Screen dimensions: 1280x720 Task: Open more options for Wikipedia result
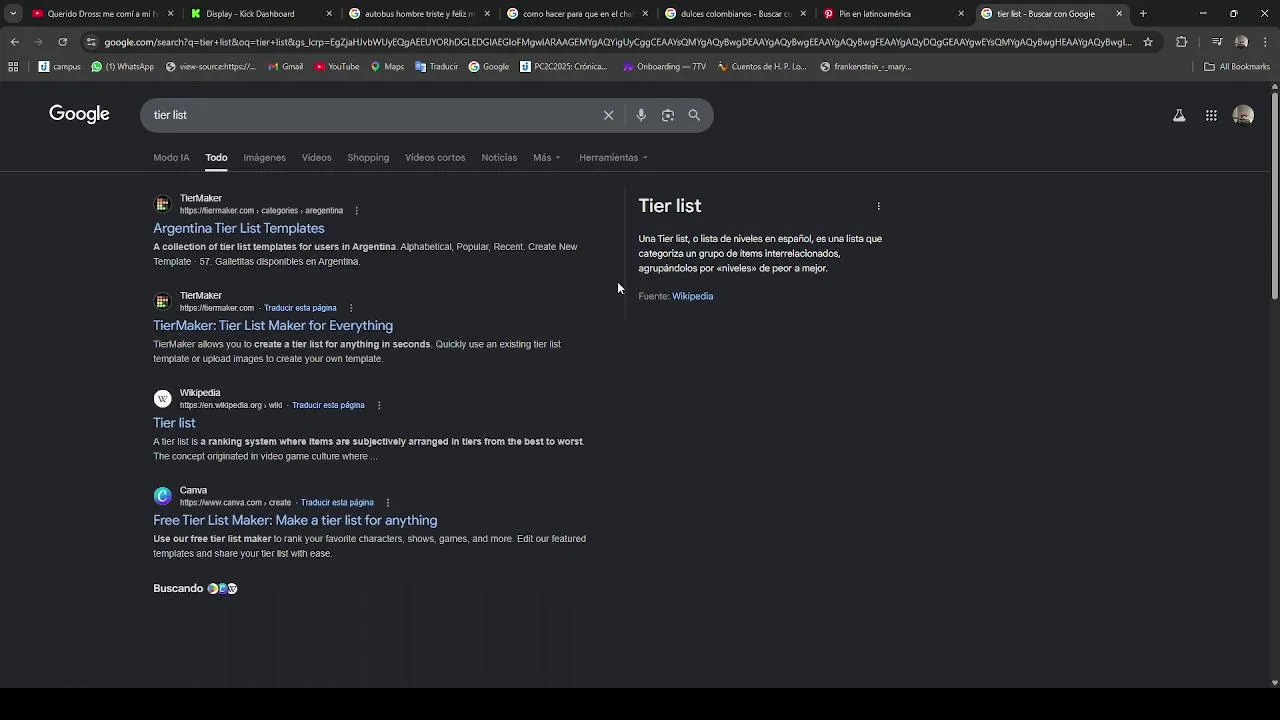click(x=379, y=405)
